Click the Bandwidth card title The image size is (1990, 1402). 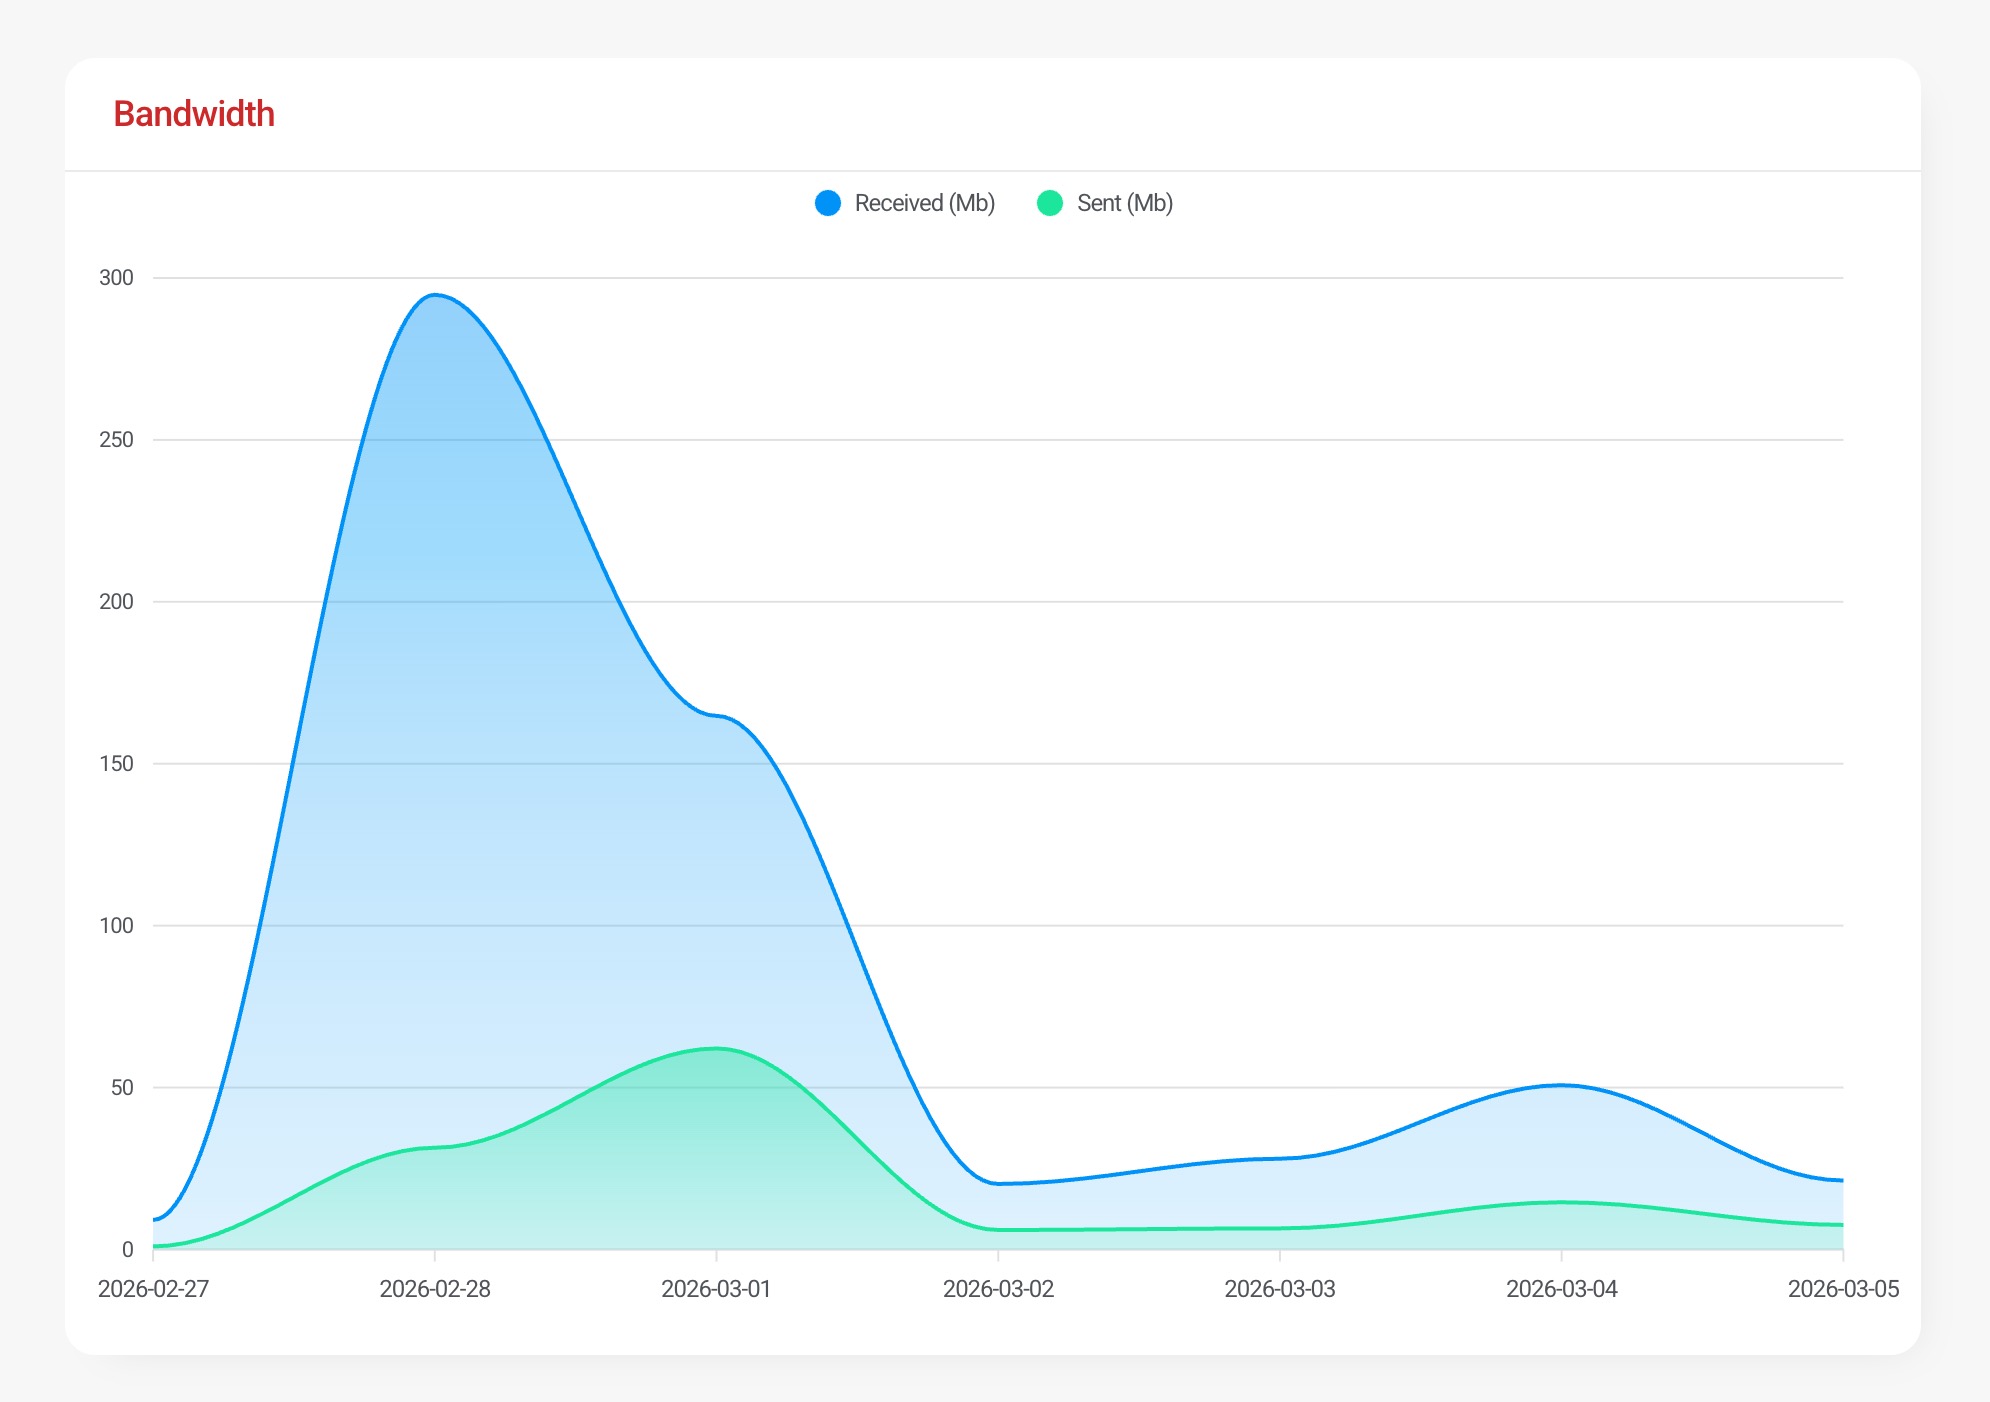(x=194, y=114)
